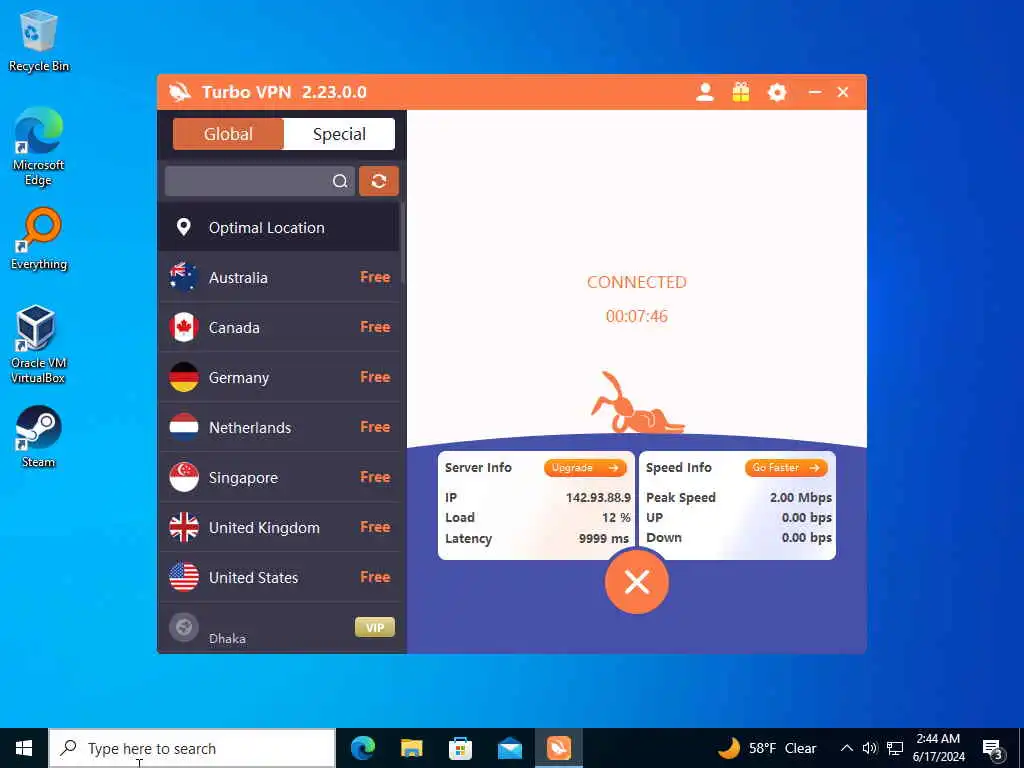Click the Go Faster button in Speed Info
Image resolution: width=1024 pixels, height=768 pixels.
(786, 468)
